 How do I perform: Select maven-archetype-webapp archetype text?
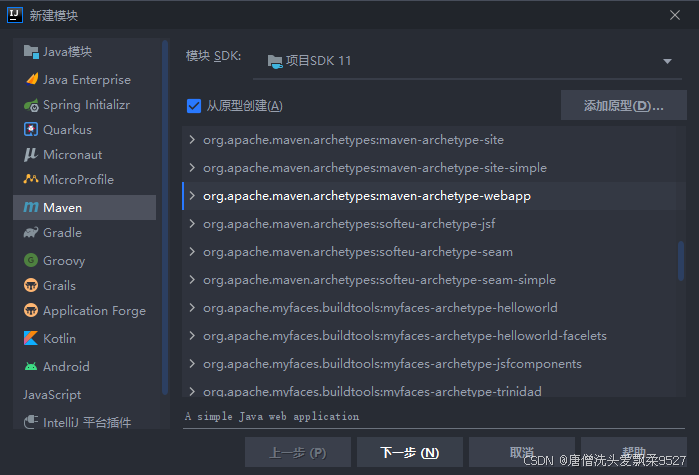367,196
